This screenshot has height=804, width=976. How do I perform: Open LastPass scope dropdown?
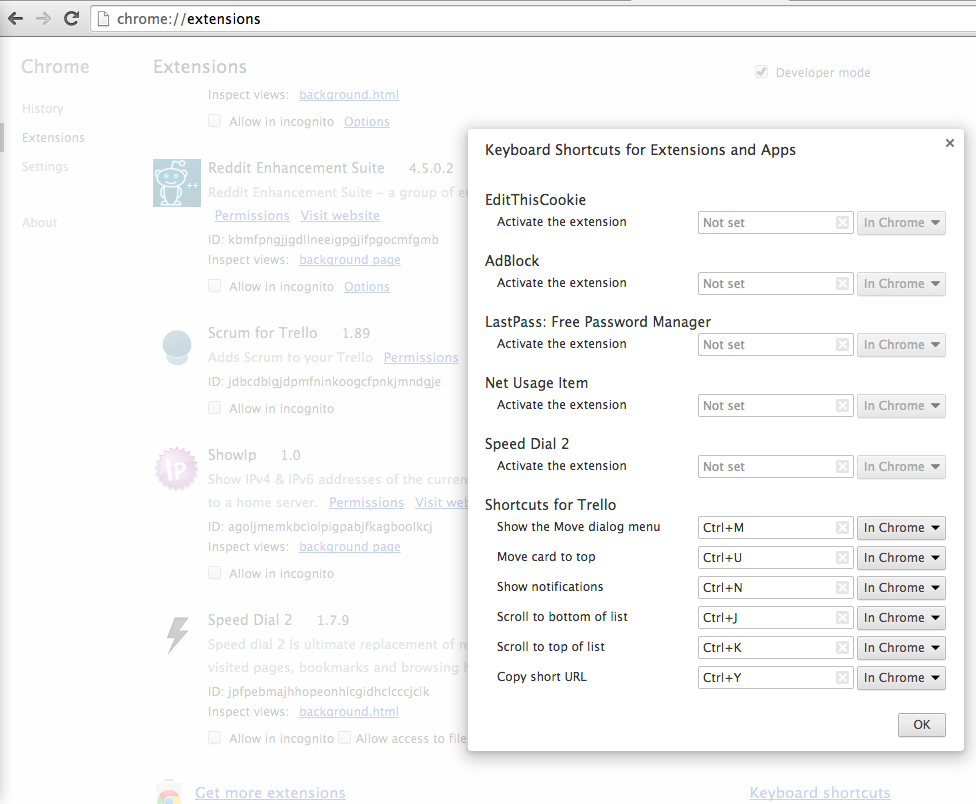pos(901,345)
